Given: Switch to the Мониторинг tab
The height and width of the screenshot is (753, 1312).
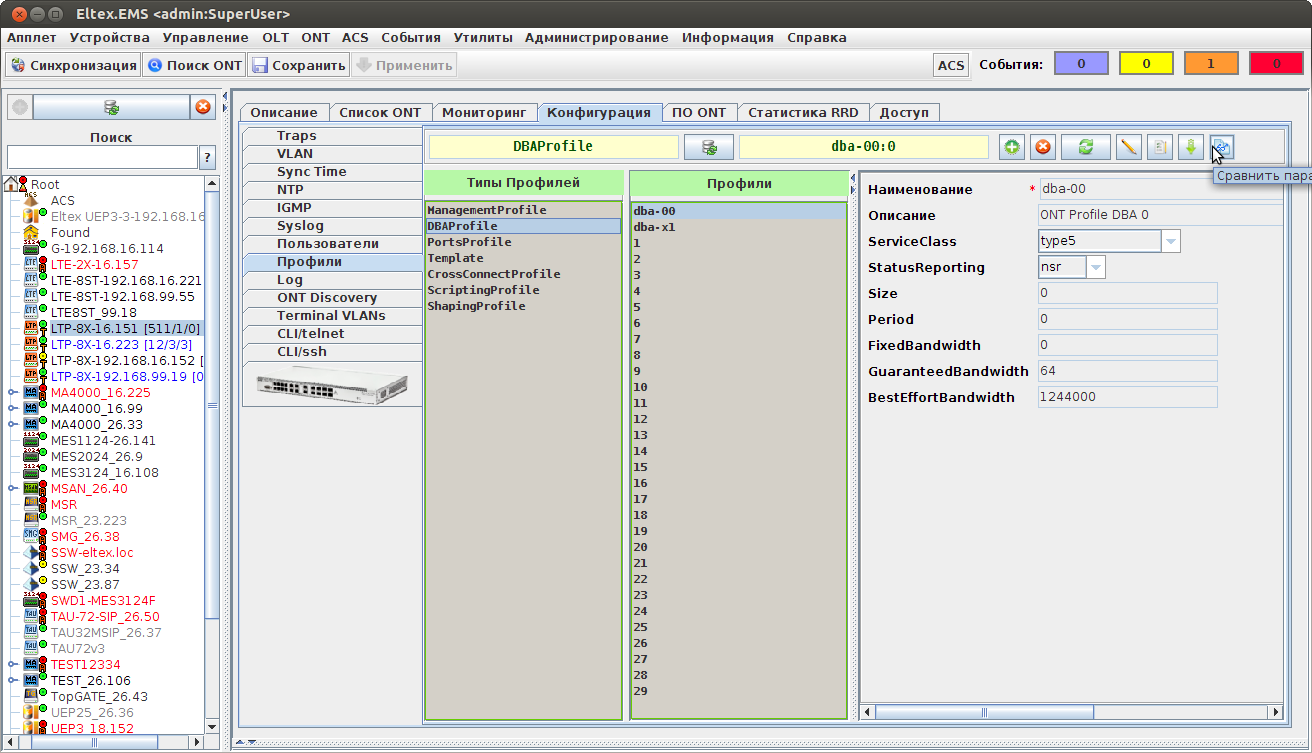Looking at the screenshot, I should pos(484,113).
